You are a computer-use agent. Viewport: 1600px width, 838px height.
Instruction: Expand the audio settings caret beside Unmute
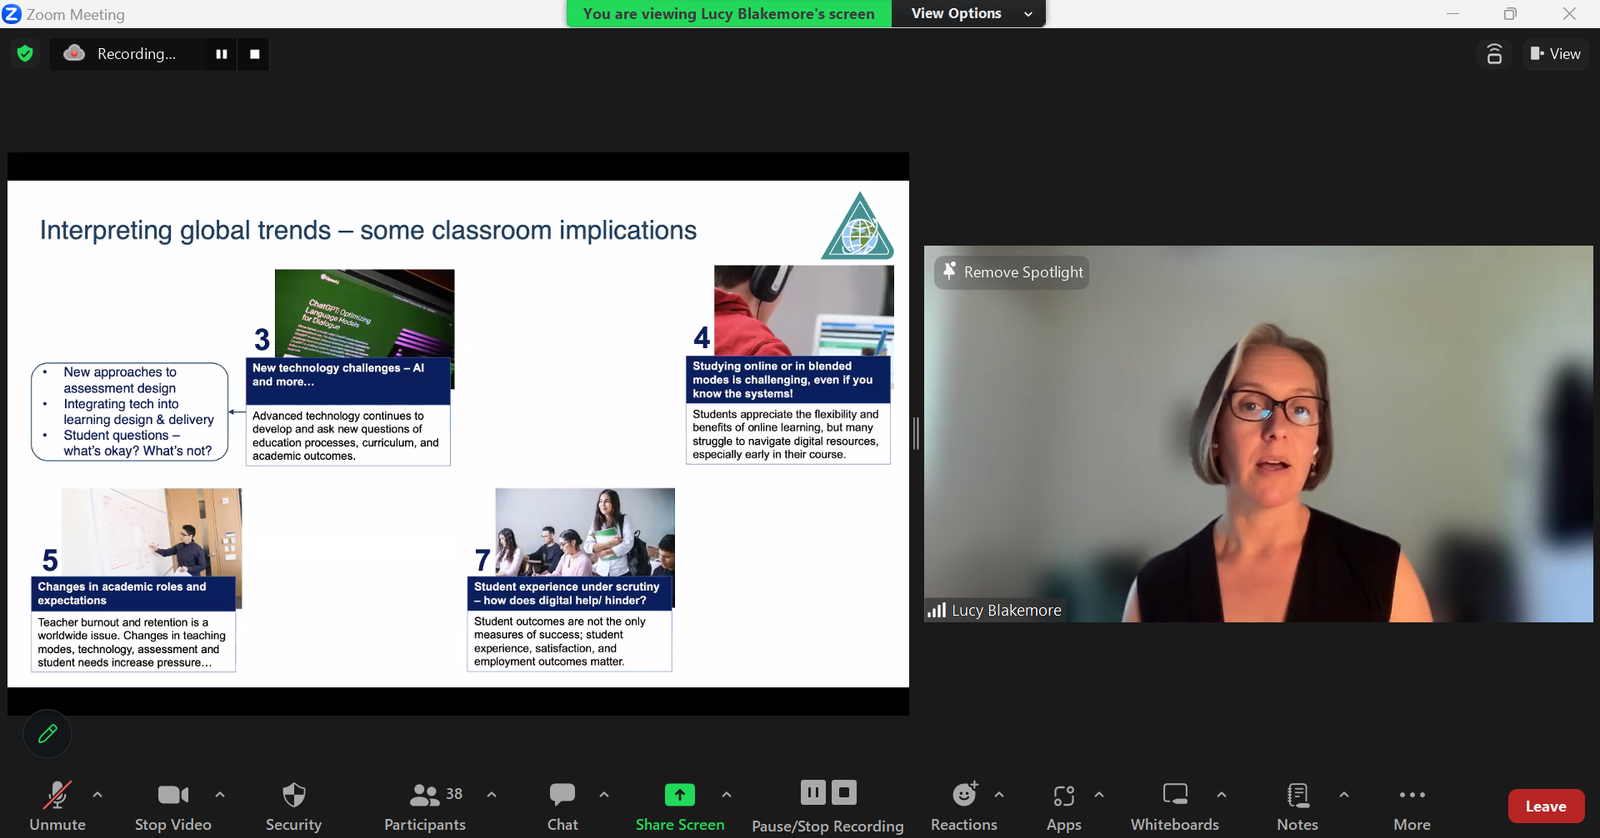[x=97, y=795]
